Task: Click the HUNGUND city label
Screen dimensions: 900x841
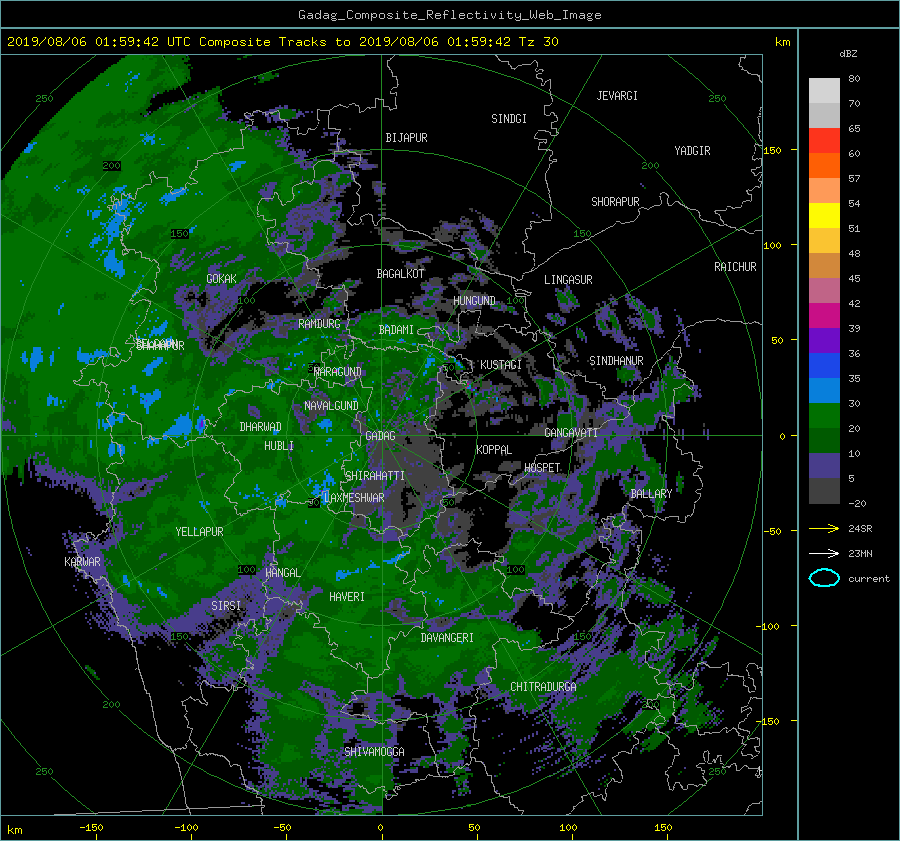Action: [x=474, y=301]
